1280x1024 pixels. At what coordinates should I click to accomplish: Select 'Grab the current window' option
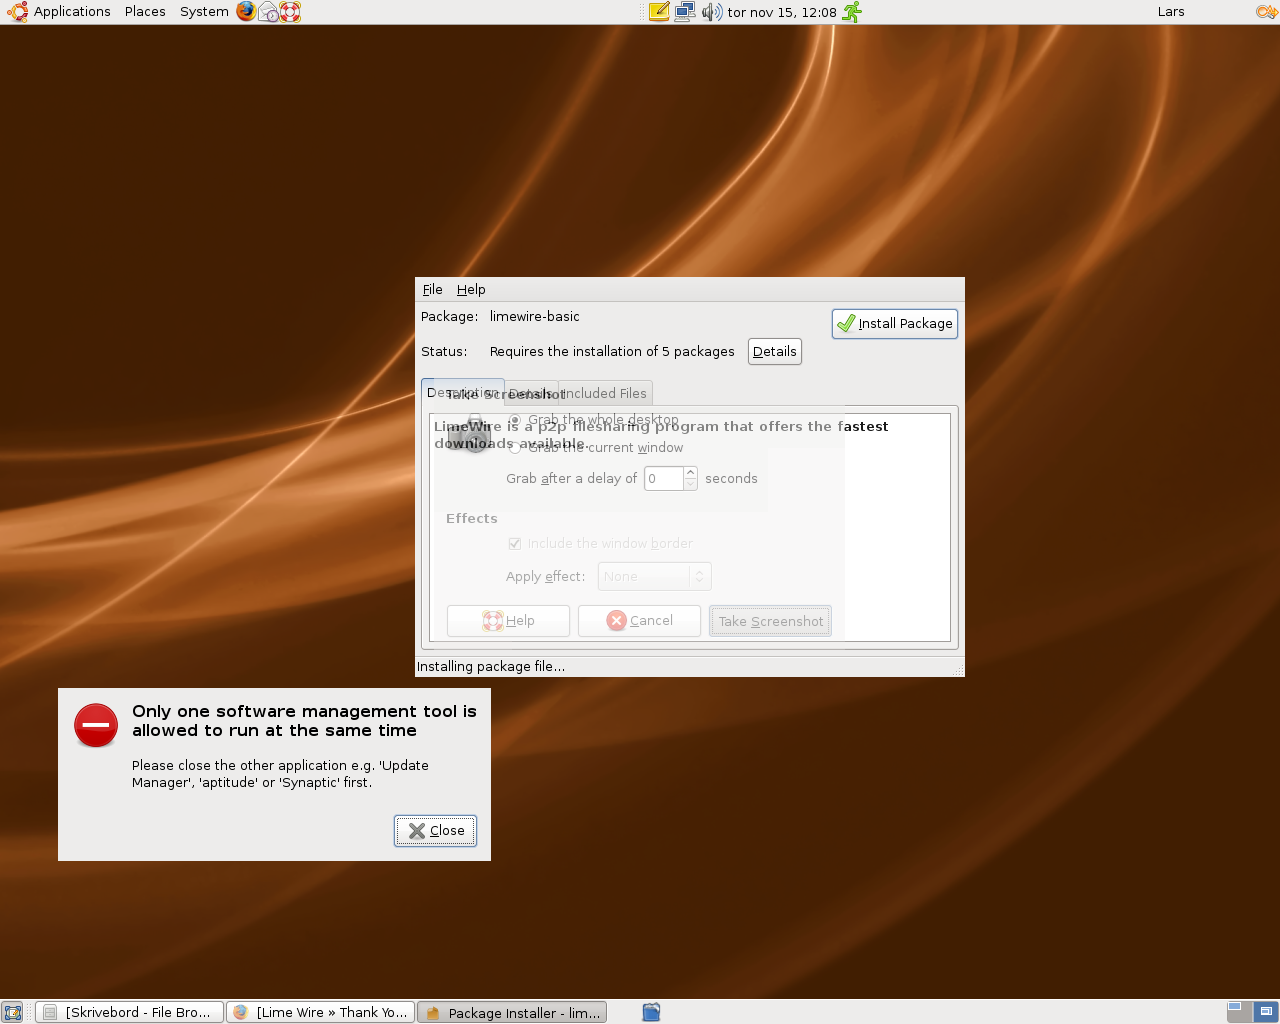coord(596,448)
